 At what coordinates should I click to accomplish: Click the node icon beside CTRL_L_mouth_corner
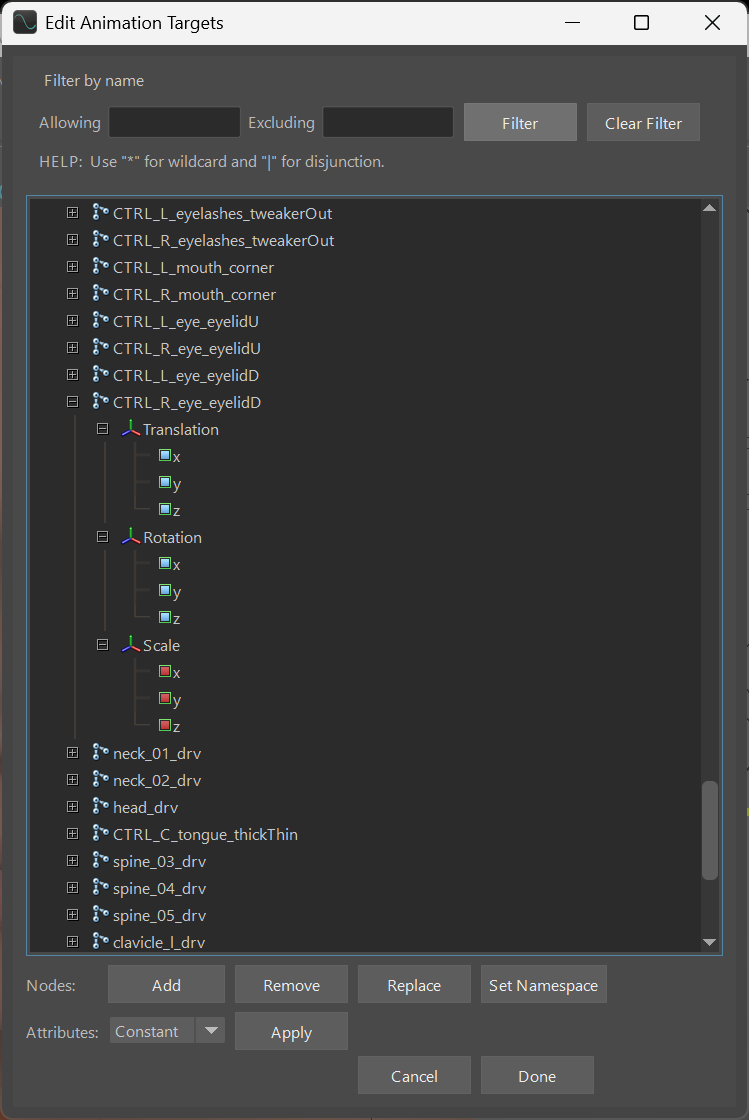(x=100, y=267)
